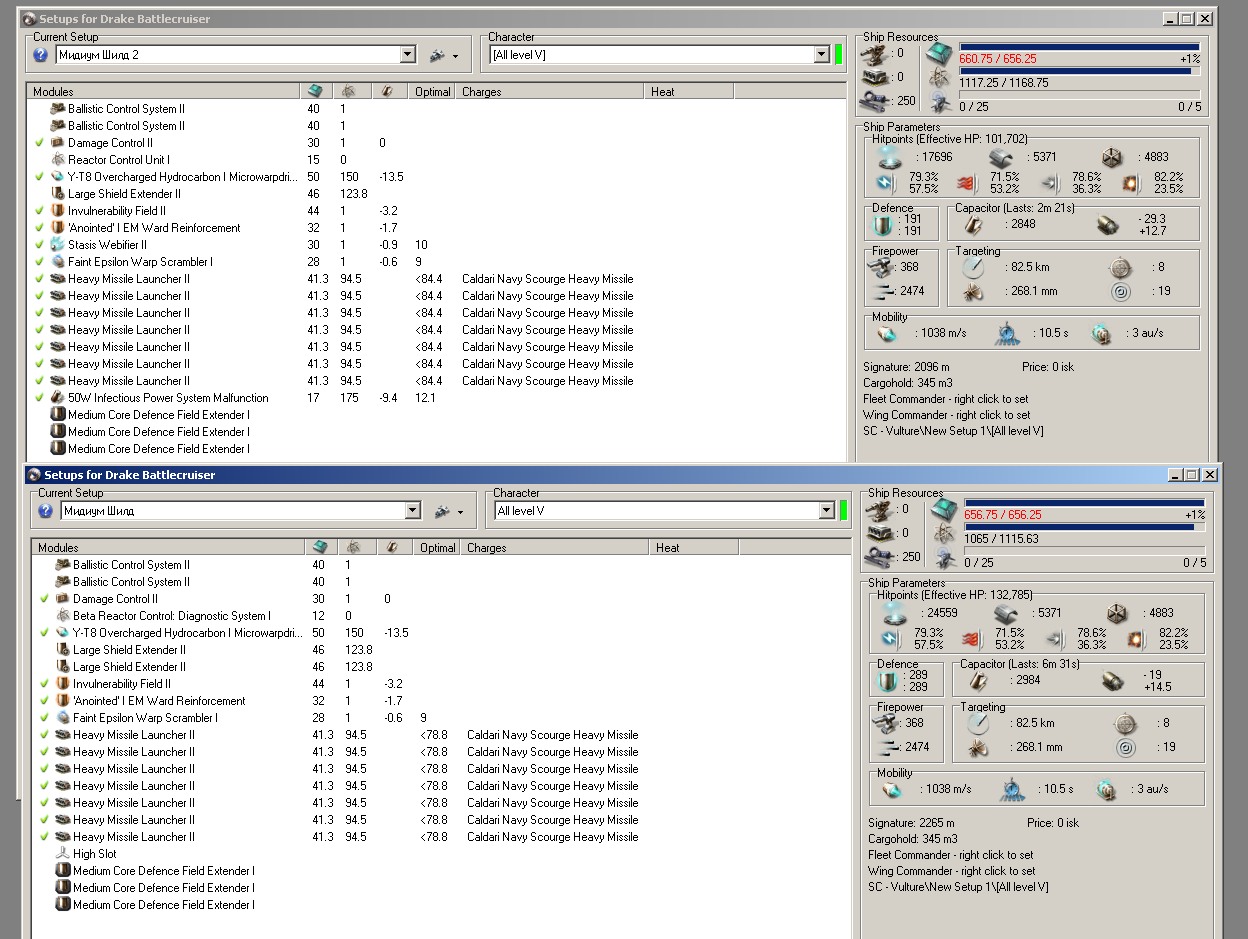Click the empty High Slot icon
Image resolution: width=1248 pixels, height=939 pixels.
(63, 854)
